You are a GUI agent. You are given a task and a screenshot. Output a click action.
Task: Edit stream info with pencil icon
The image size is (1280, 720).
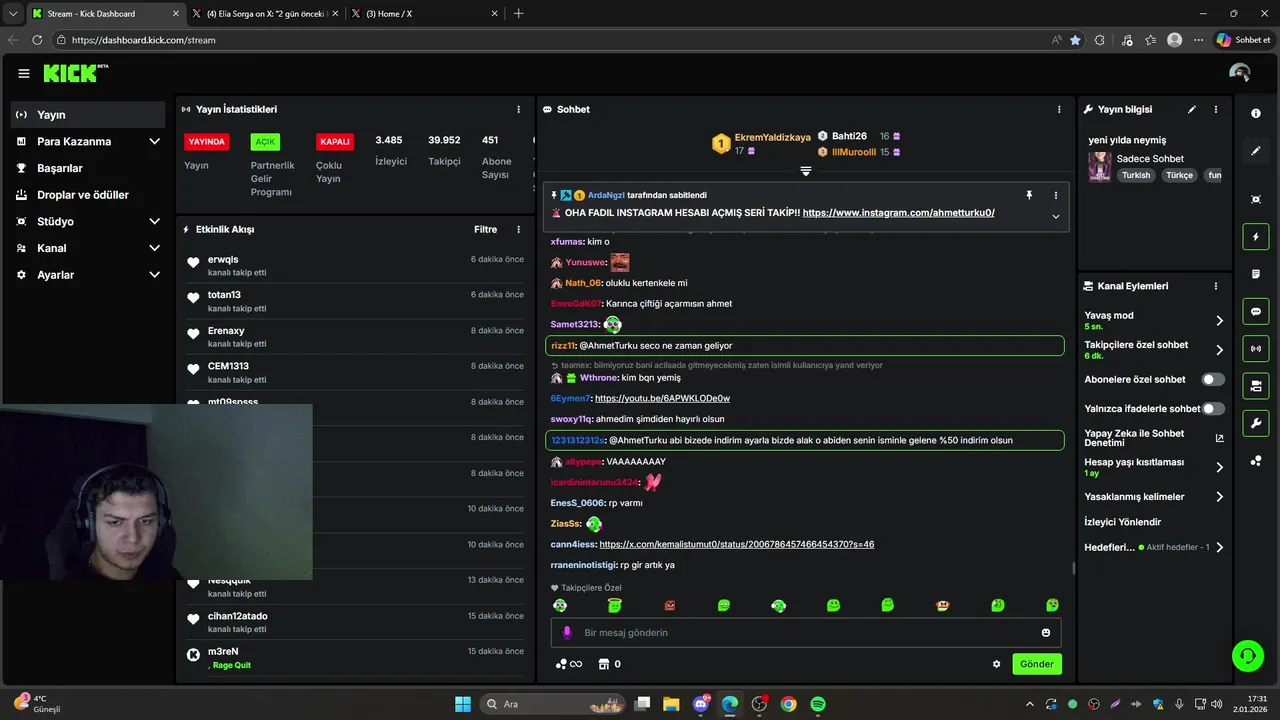tap(1191, 110)
